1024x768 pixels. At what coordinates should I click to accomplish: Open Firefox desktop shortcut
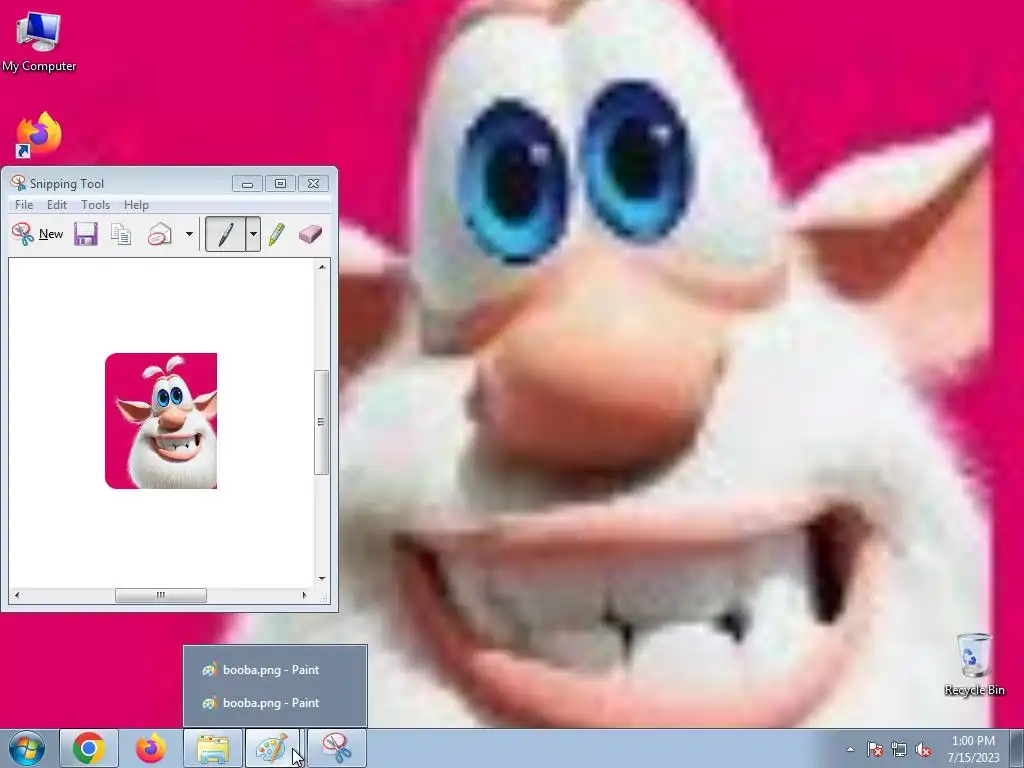click(39, 135)
